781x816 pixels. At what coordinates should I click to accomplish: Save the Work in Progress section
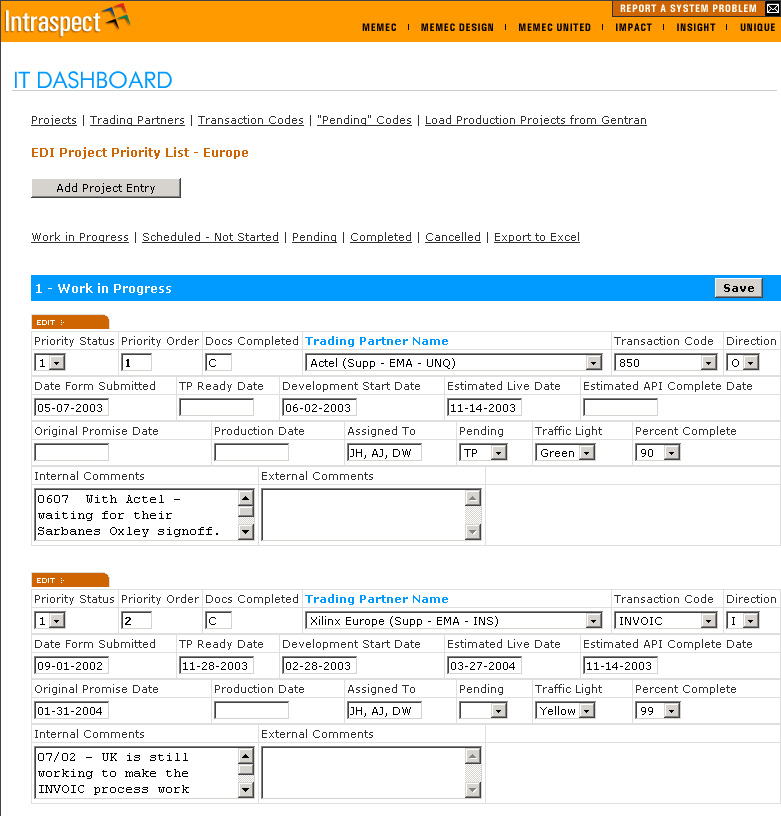tap(738, 288)
